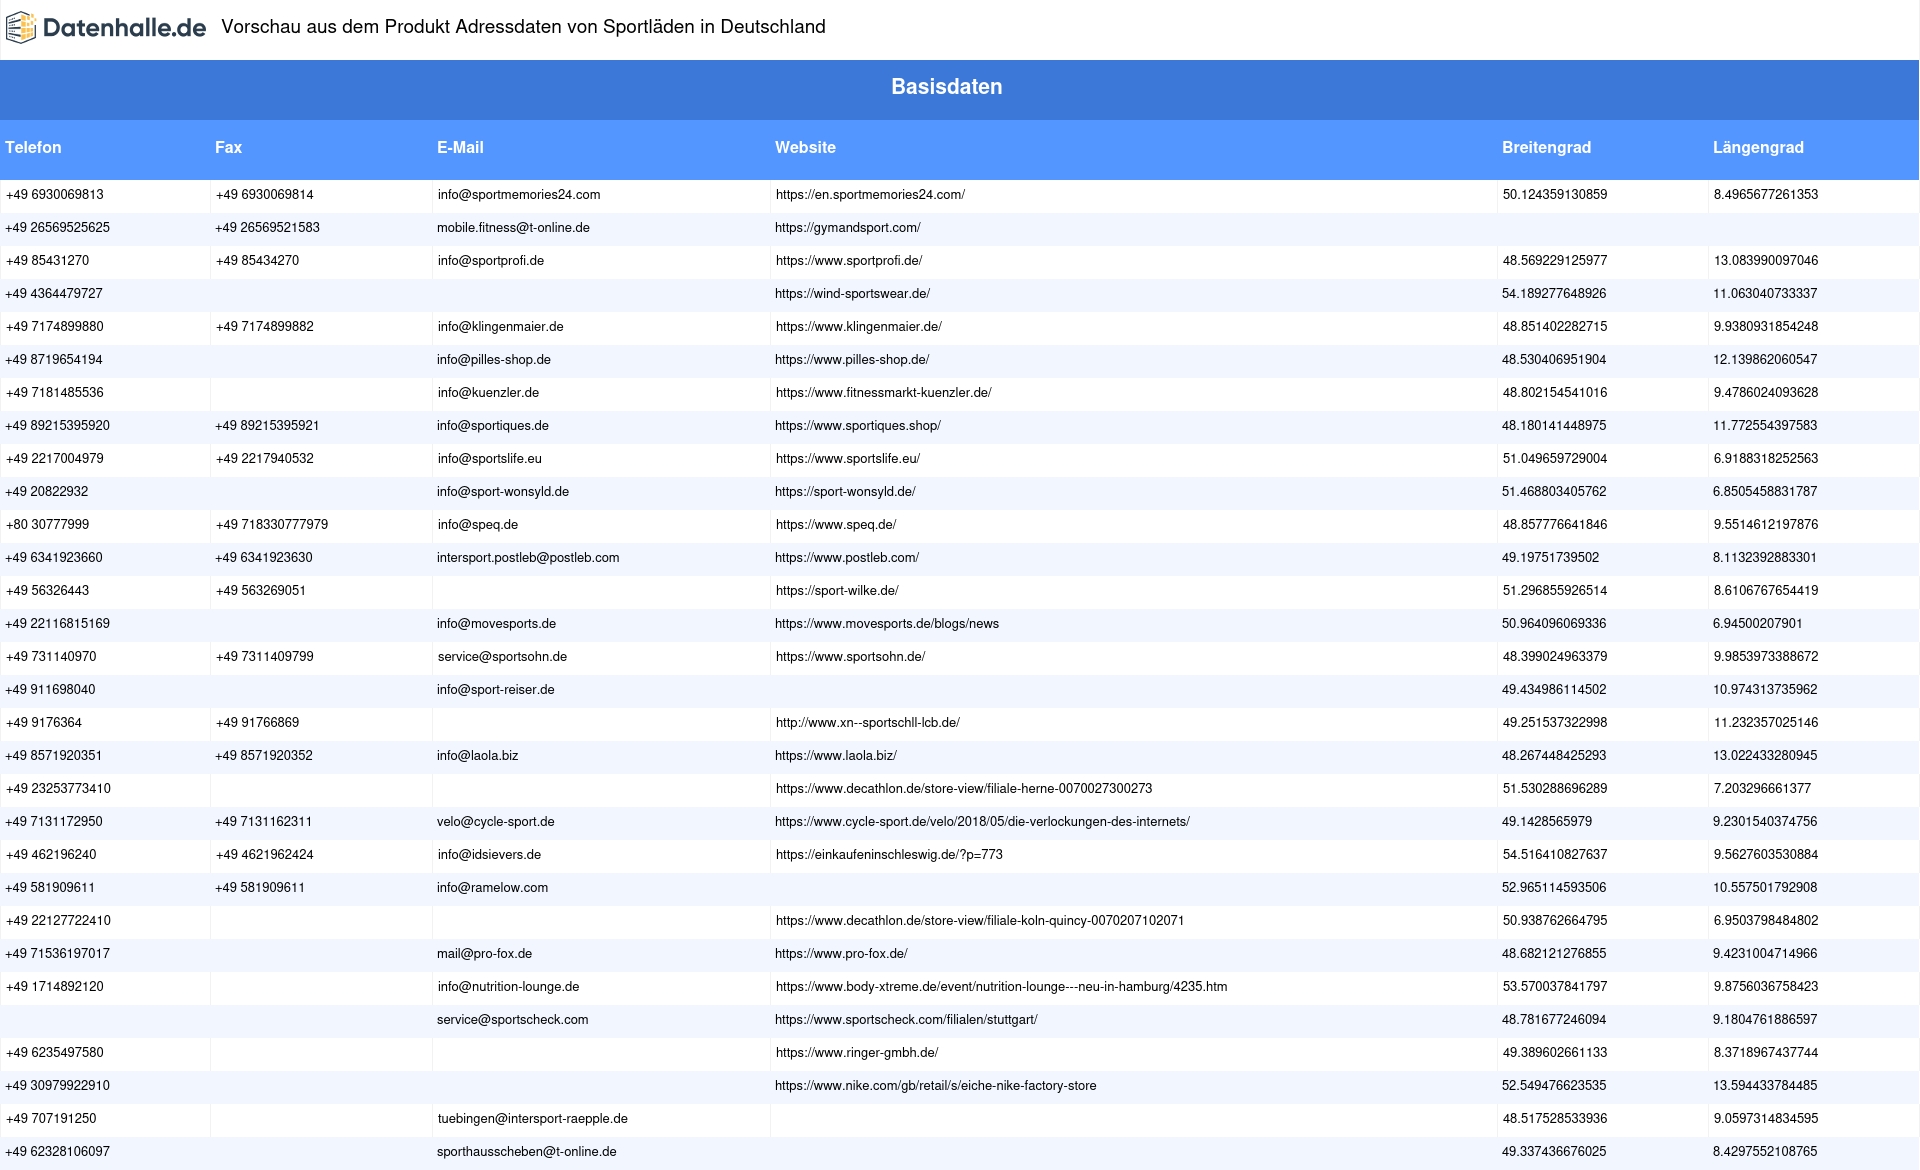Select latitude value 49.19751739502
Screen dimensions: 1920x1170
[1550, 558]
